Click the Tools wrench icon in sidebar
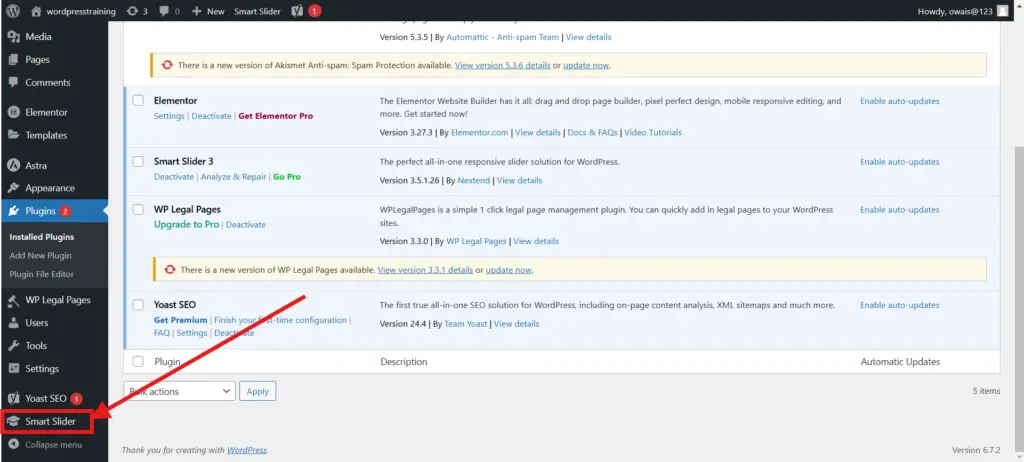Viewport: 1024px width, 462px height. point(14,346)
